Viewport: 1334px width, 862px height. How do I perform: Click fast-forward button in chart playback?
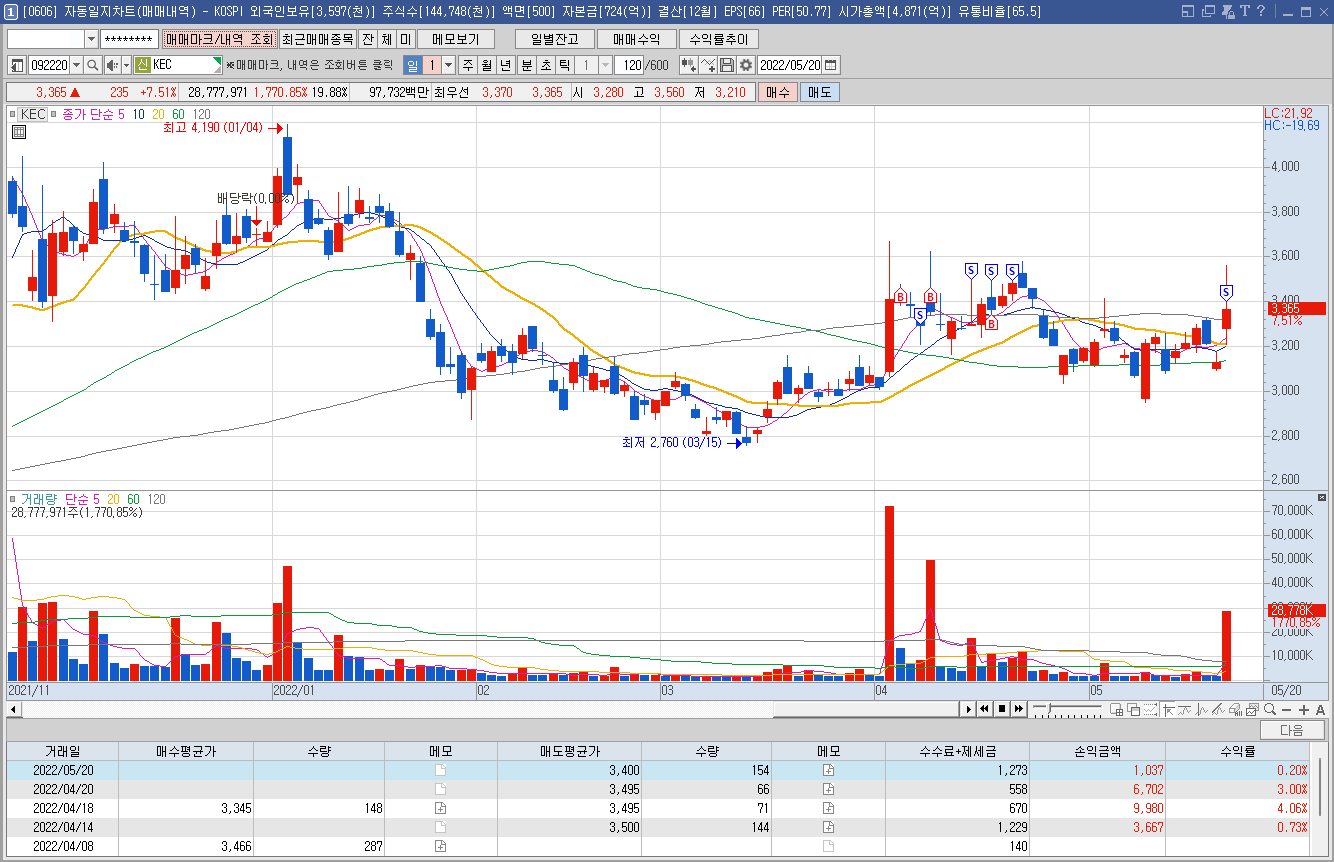[1019, 709]
